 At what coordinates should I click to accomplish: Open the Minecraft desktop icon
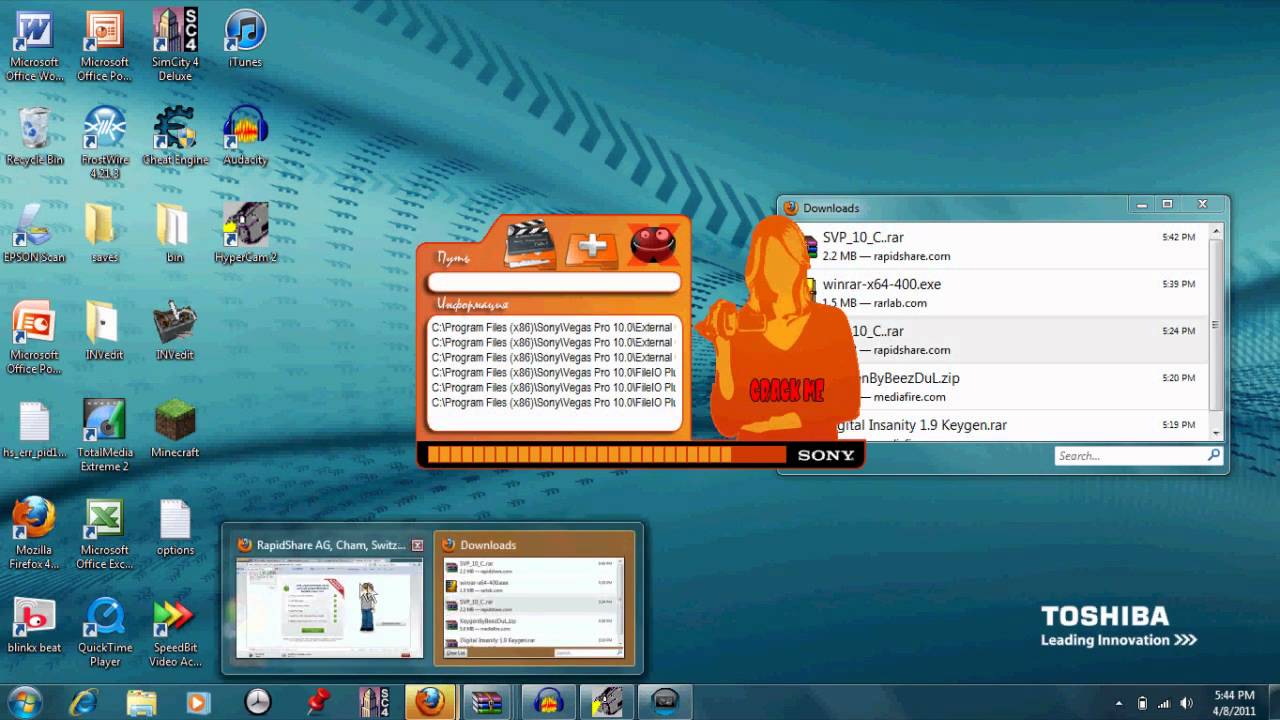pyautogui.click(x=175, y=430)
